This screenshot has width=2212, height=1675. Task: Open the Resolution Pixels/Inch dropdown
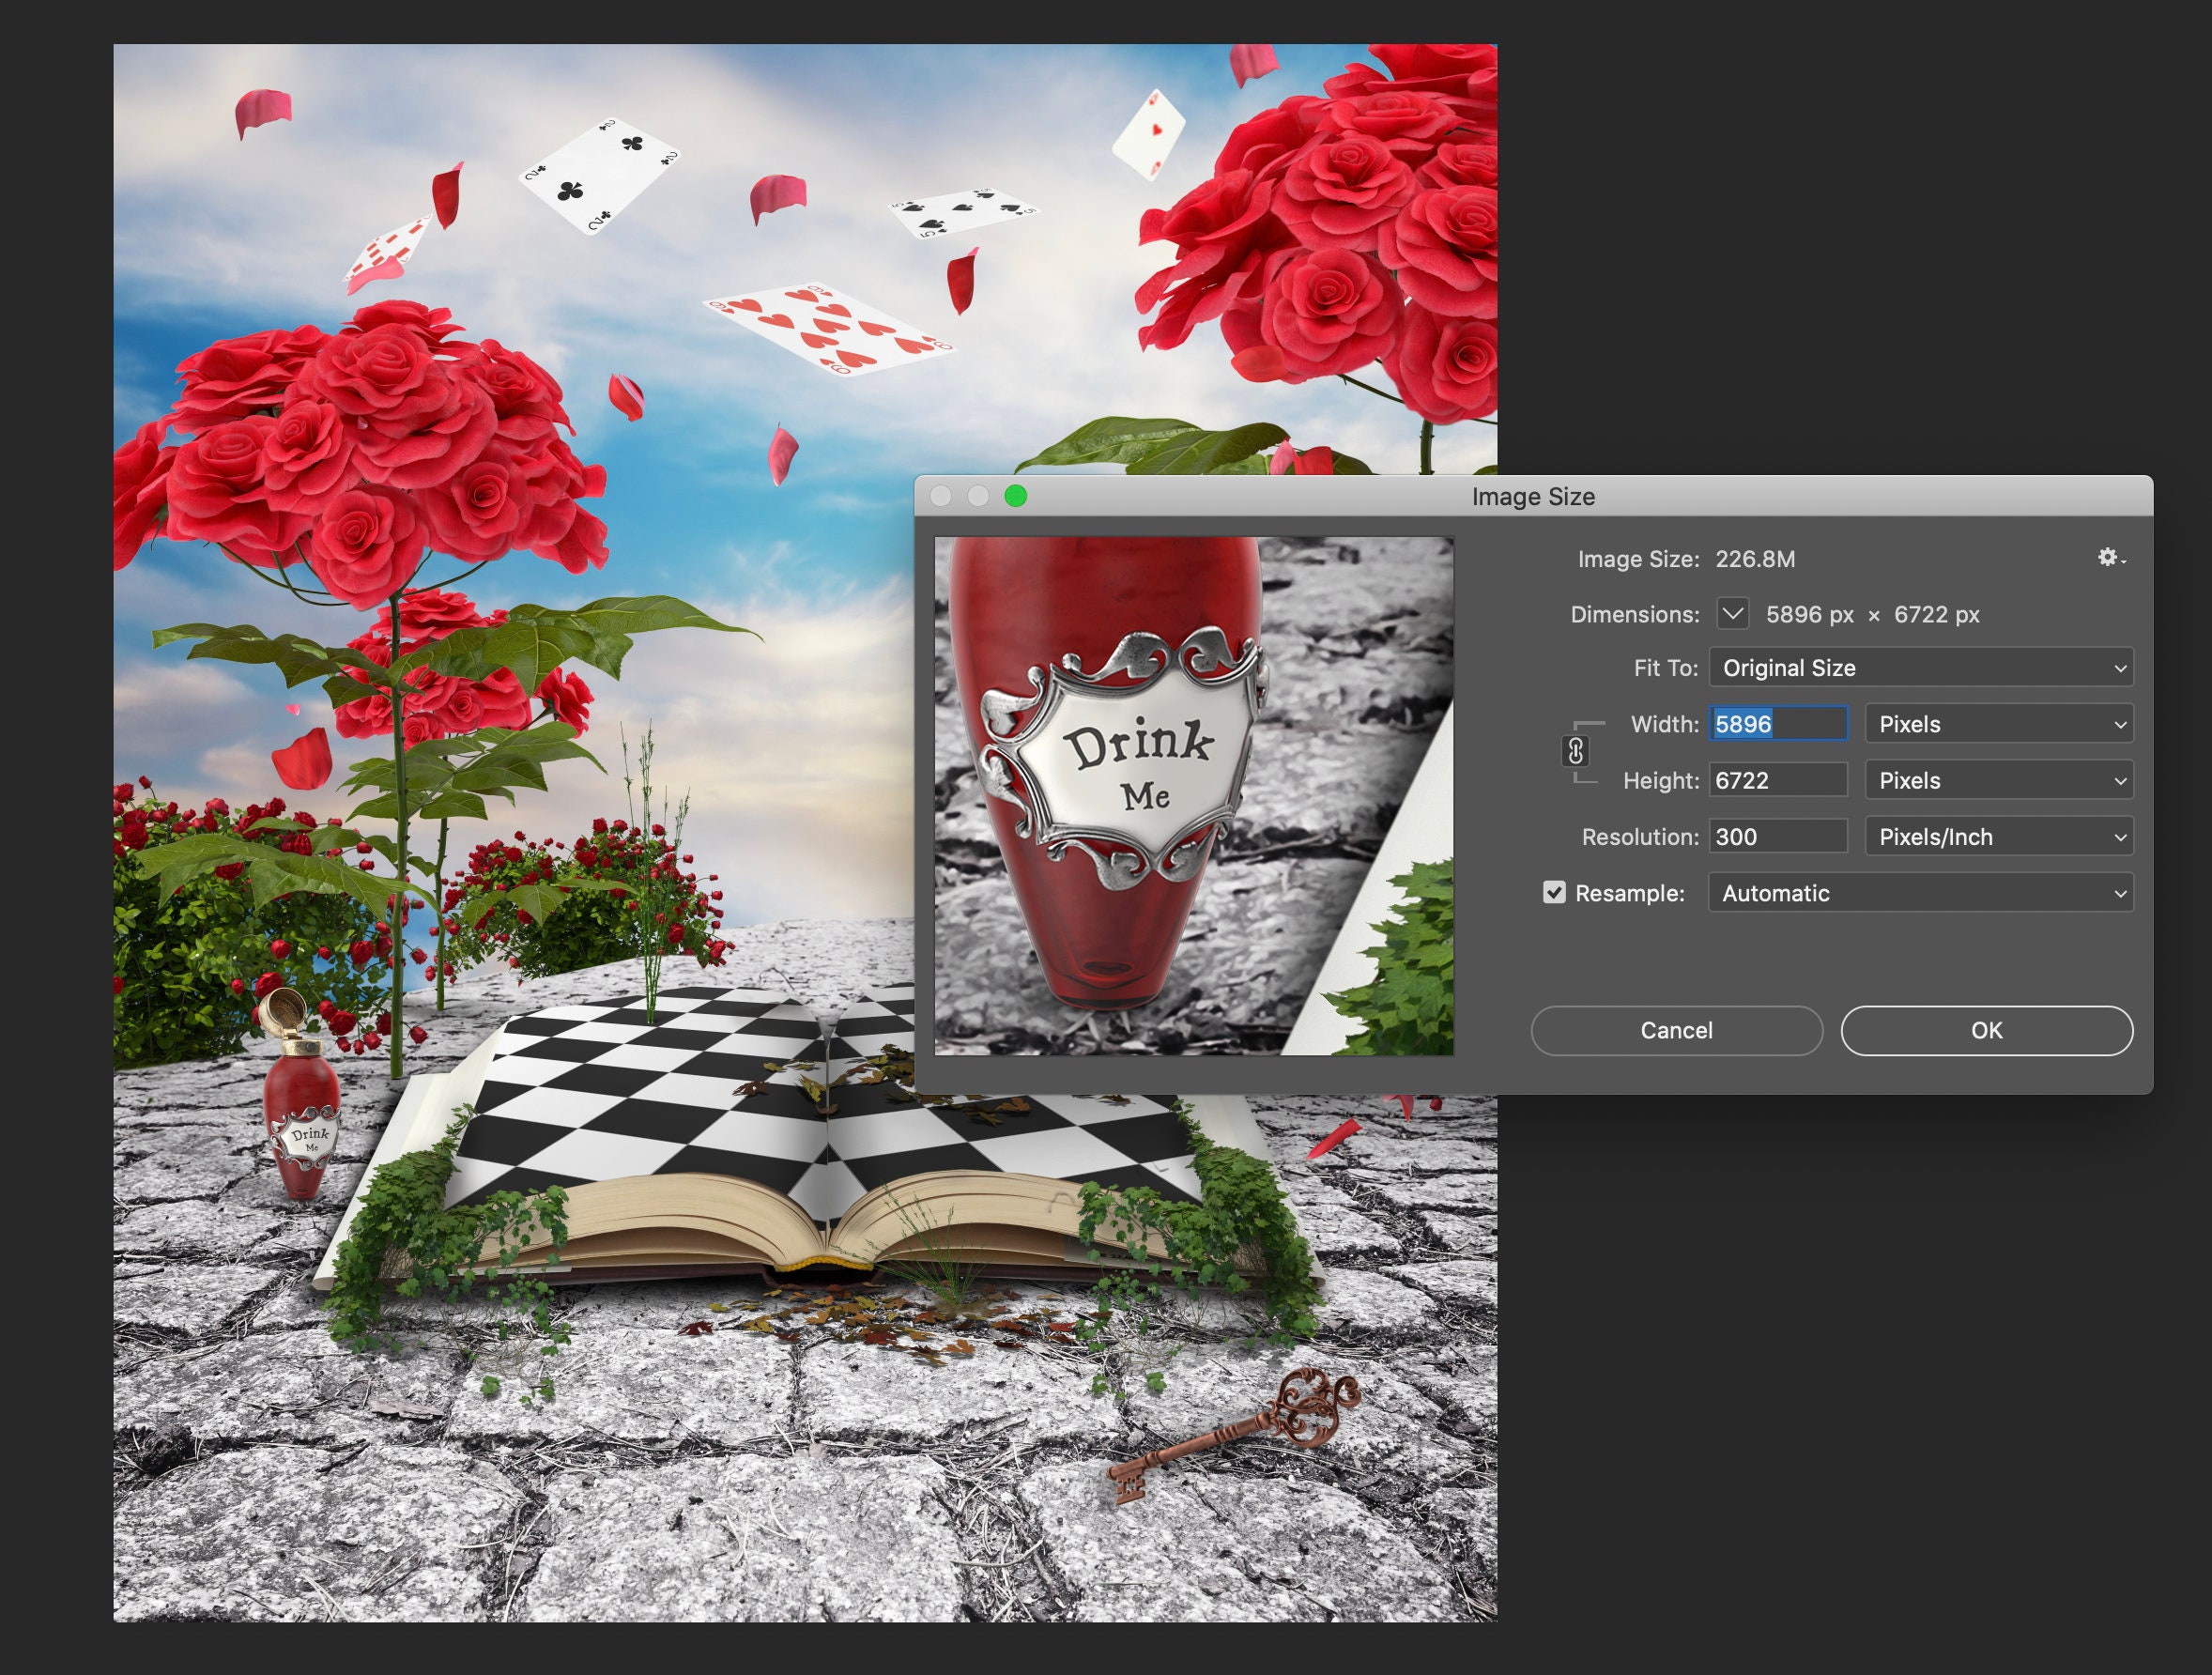[1999, 837]
